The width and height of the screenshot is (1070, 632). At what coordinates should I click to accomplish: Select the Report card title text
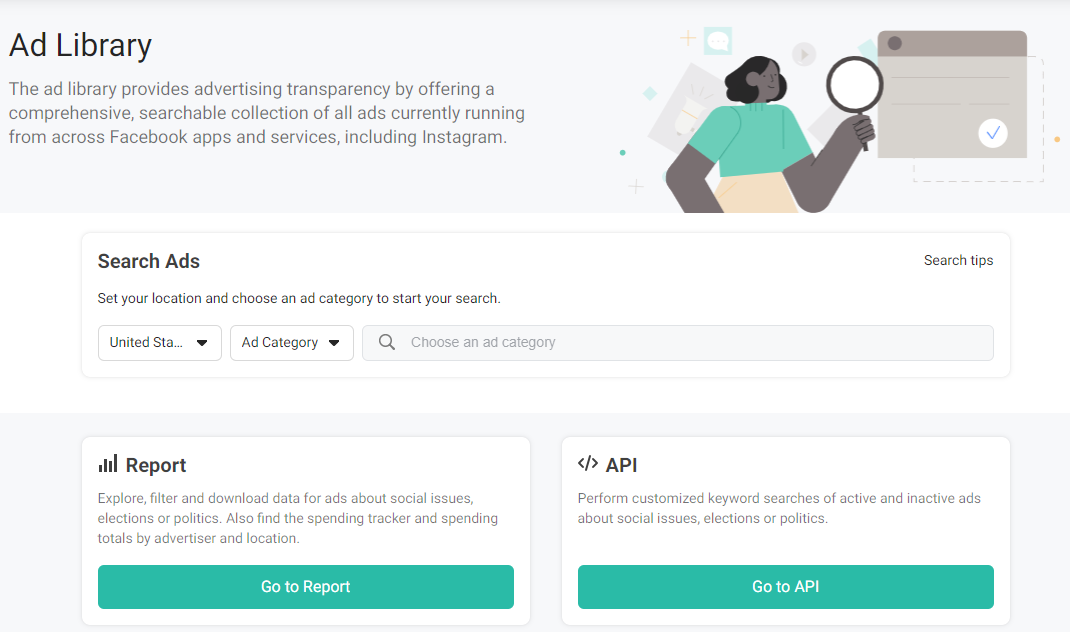156,465
